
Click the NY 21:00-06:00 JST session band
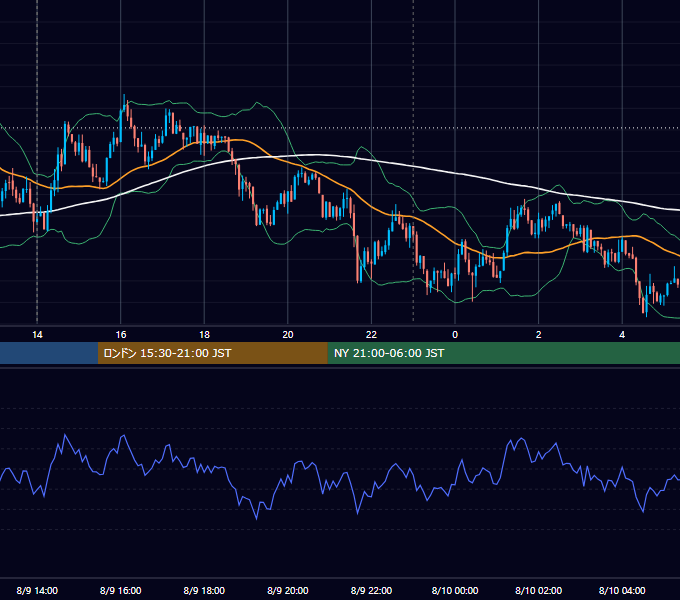pos(503,353)
